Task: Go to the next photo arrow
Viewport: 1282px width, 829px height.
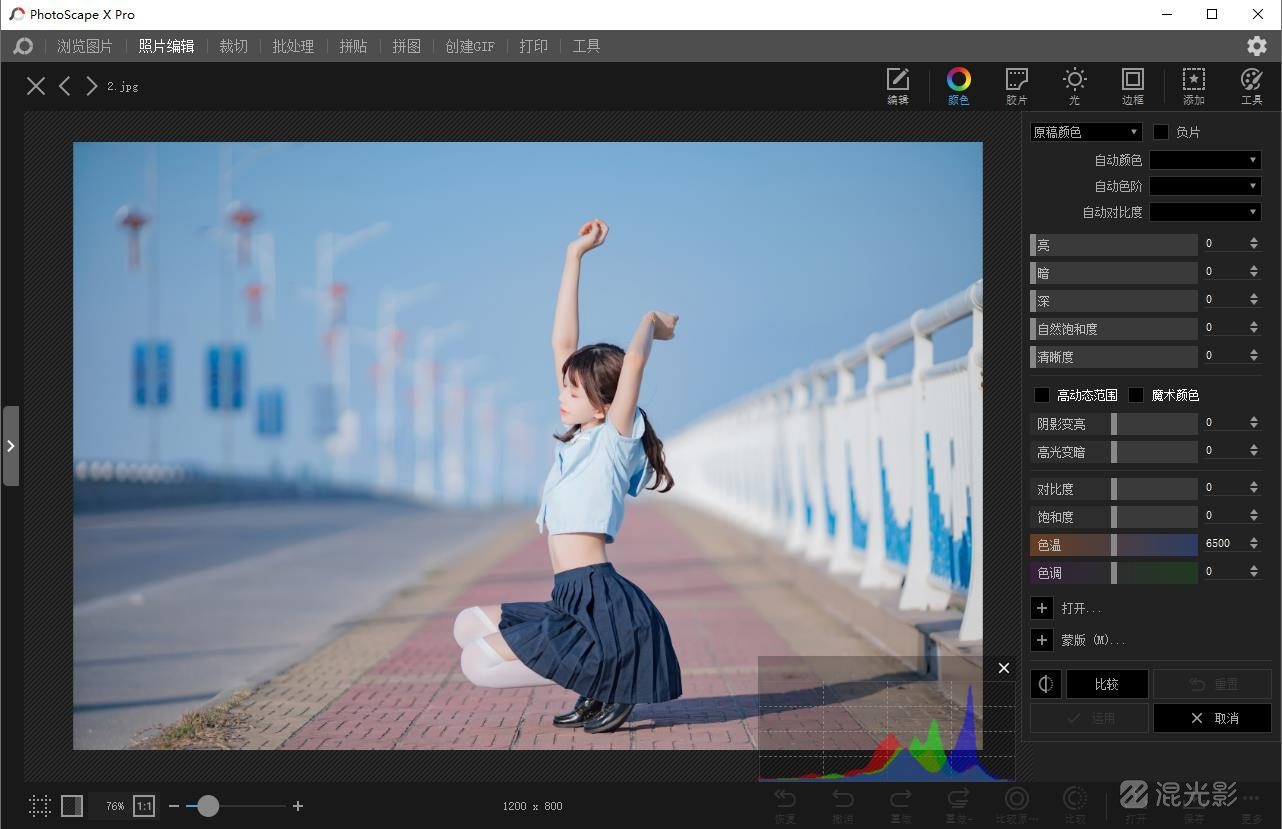Action: tap(91, 86)
